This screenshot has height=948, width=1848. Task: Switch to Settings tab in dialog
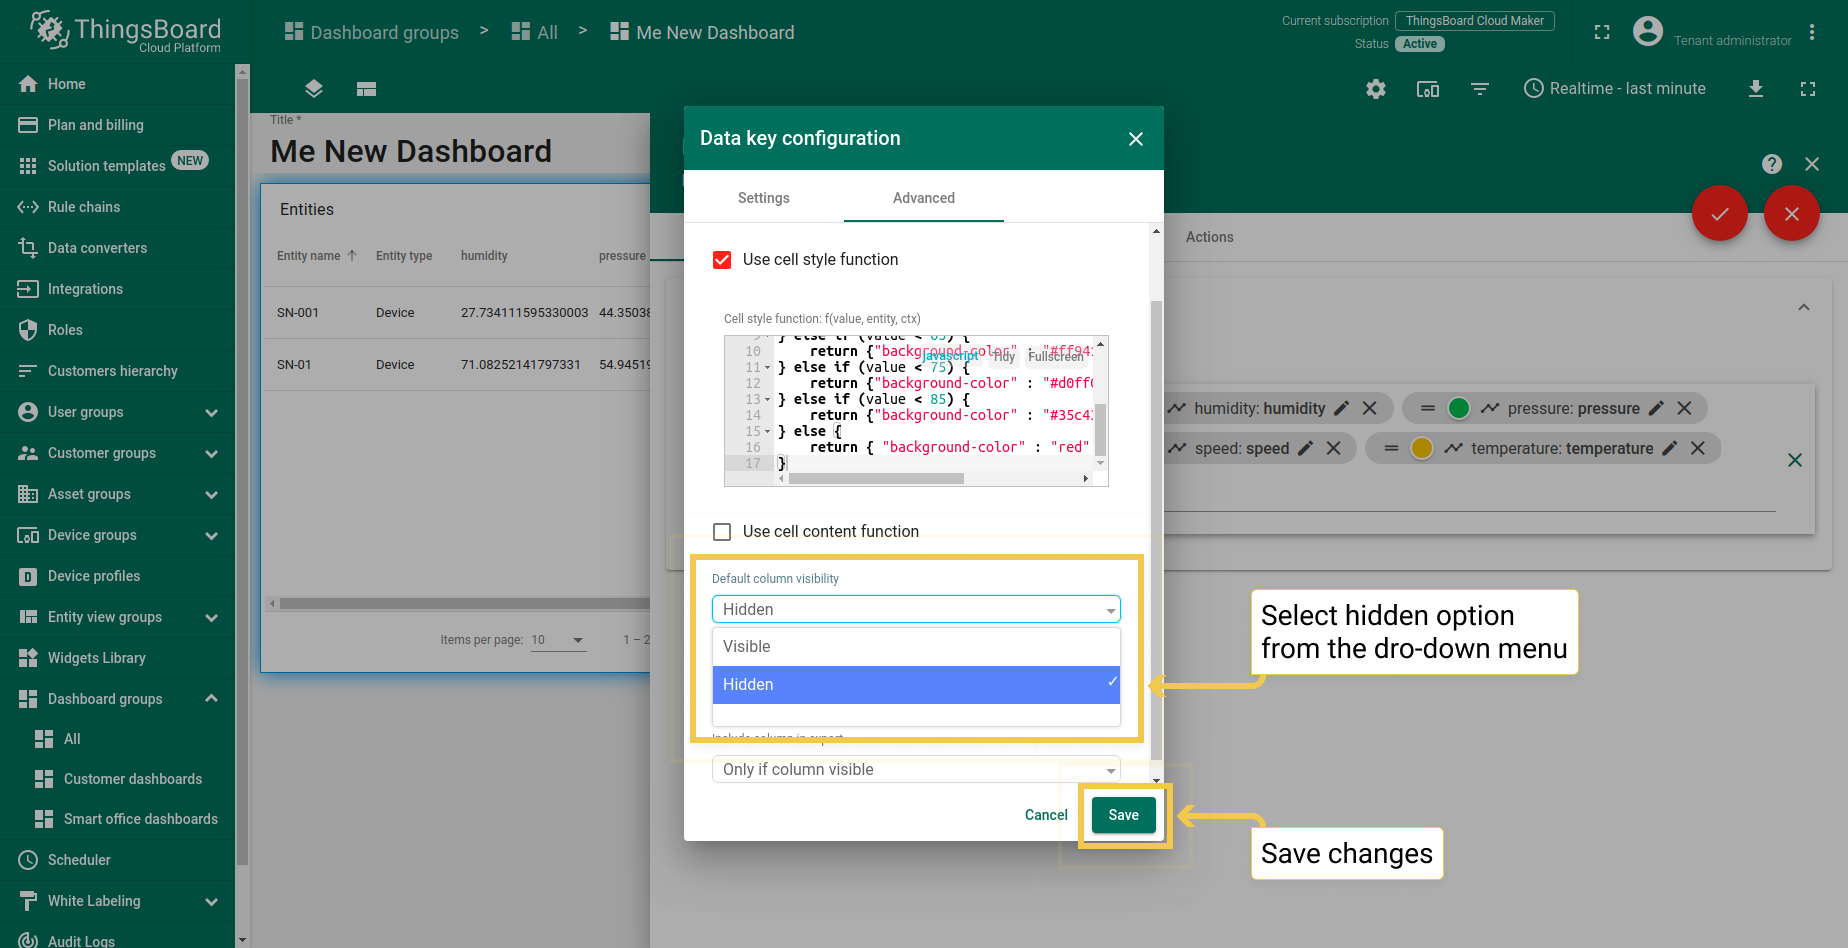pyautogui.click(x=764, y=198)
